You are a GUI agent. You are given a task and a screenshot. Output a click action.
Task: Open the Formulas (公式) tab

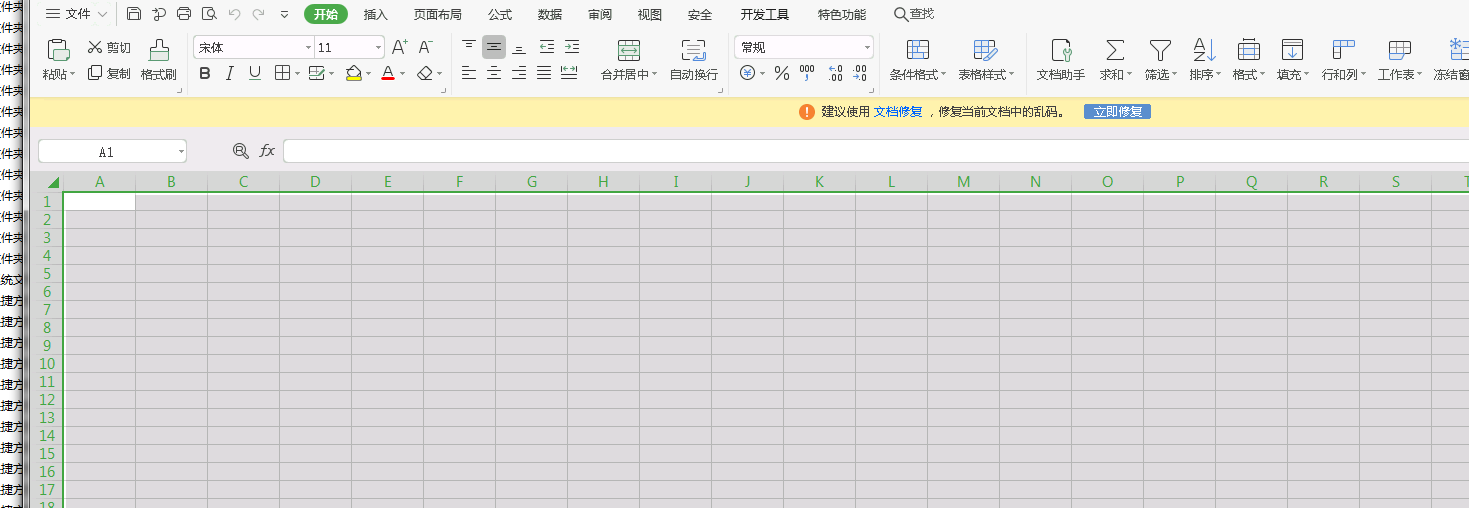[x=500, y=14]
